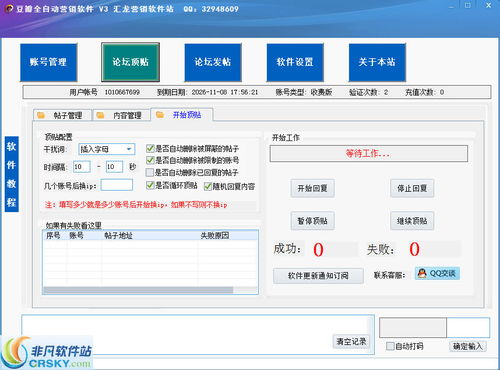Click the 帖子地址 column header
The height and width of the screenshot is (370, 500).
coord(149,236)
